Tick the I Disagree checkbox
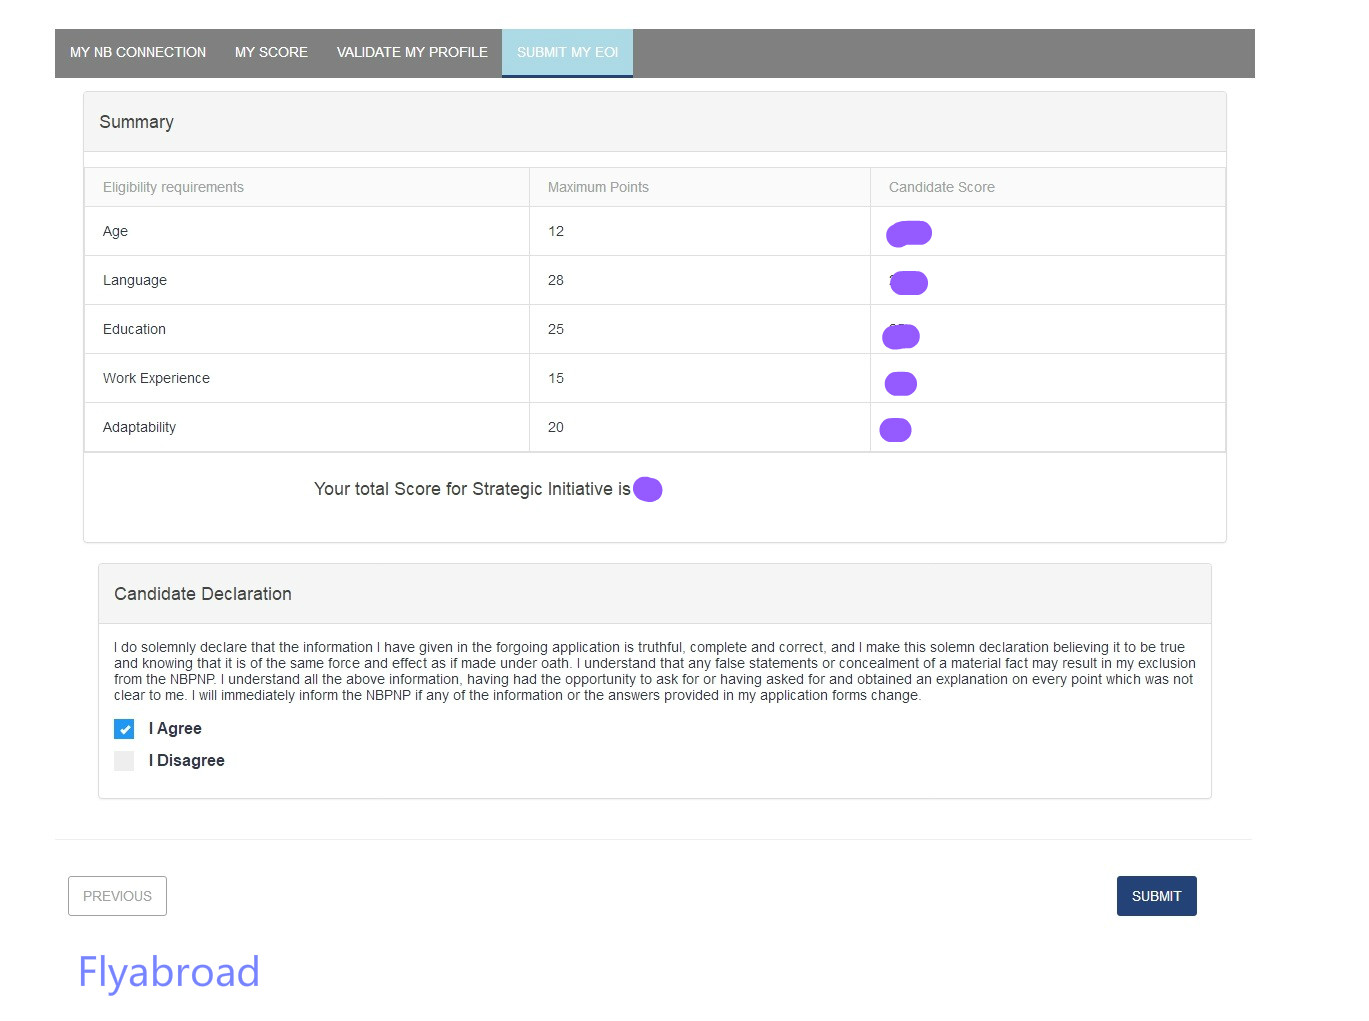This screenshot has width=1369, height=1021. [124, 761]
